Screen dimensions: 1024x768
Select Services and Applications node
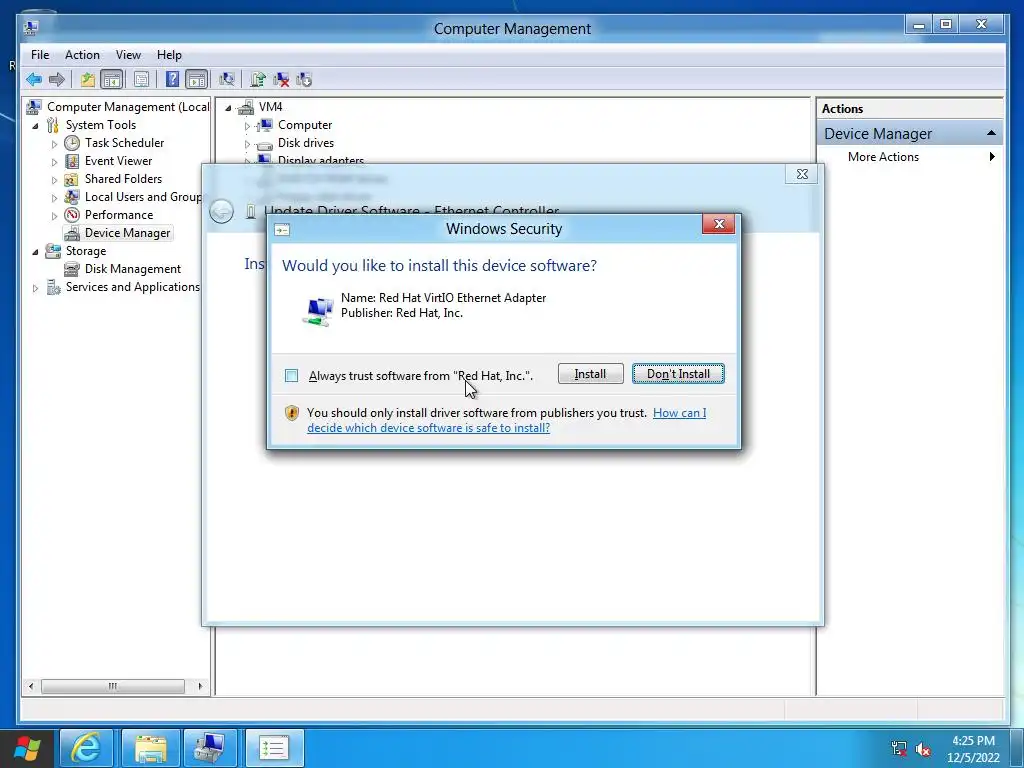click(x=133, y=287)
